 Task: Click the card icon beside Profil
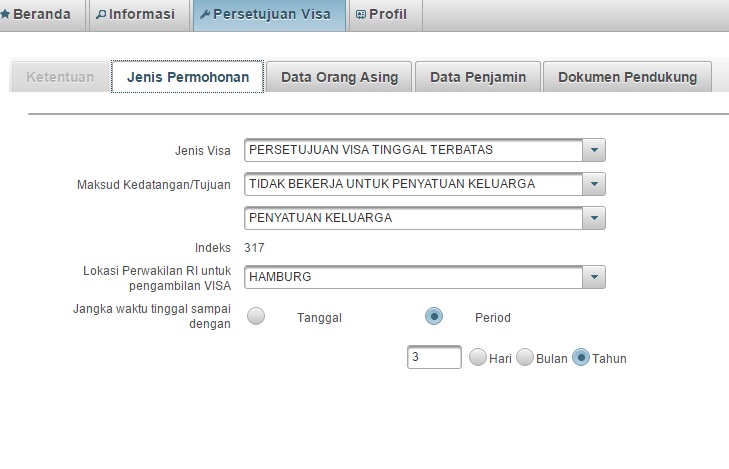click(x=361, y=15)
